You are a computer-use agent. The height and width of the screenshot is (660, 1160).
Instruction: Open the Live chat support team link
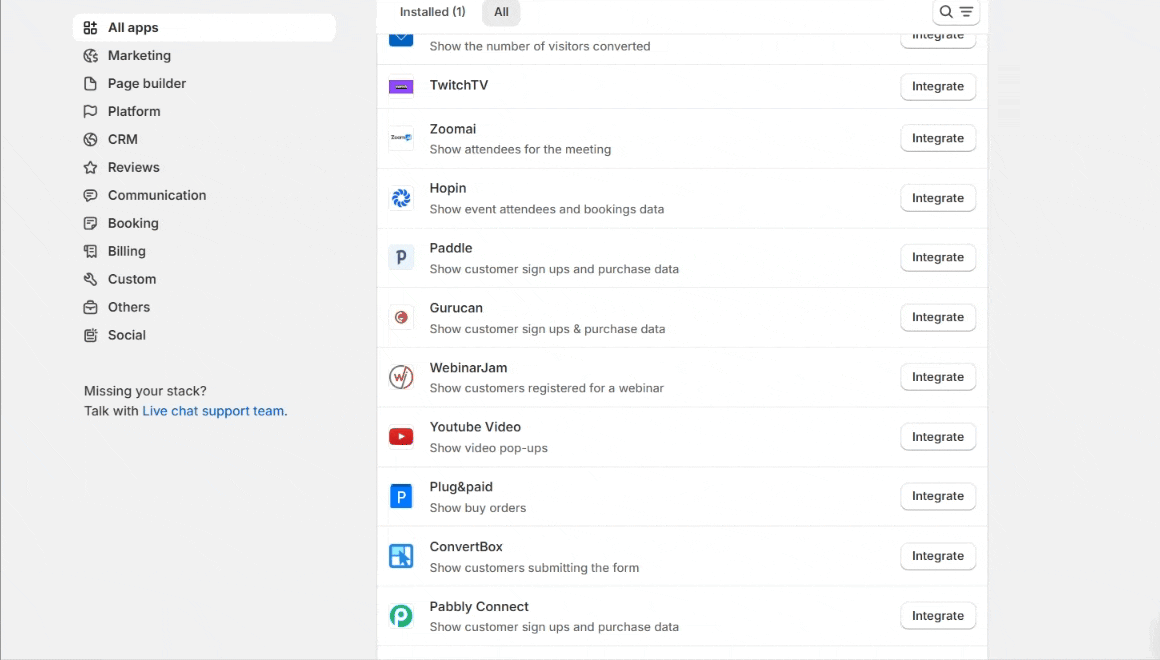point(215,411)
